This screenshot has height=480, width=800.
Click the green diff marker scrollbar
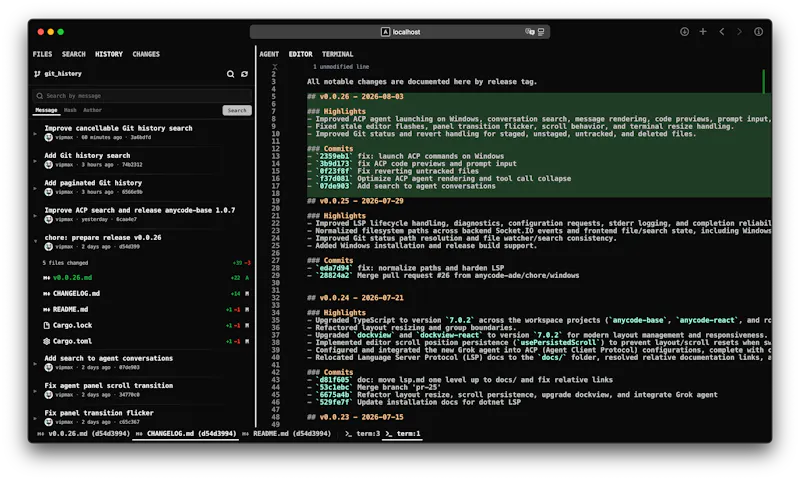(x=763, y=82)
